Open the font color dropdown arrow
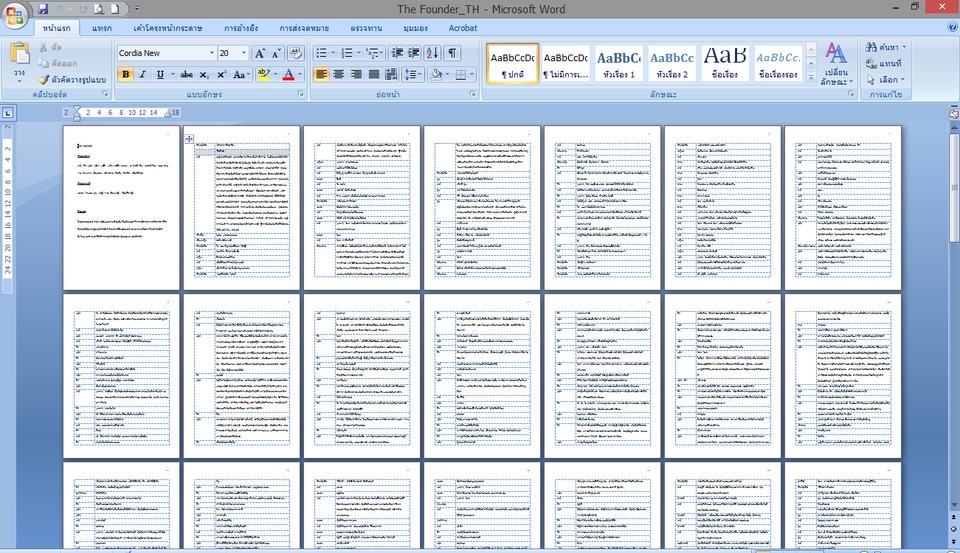 [300, 75]
